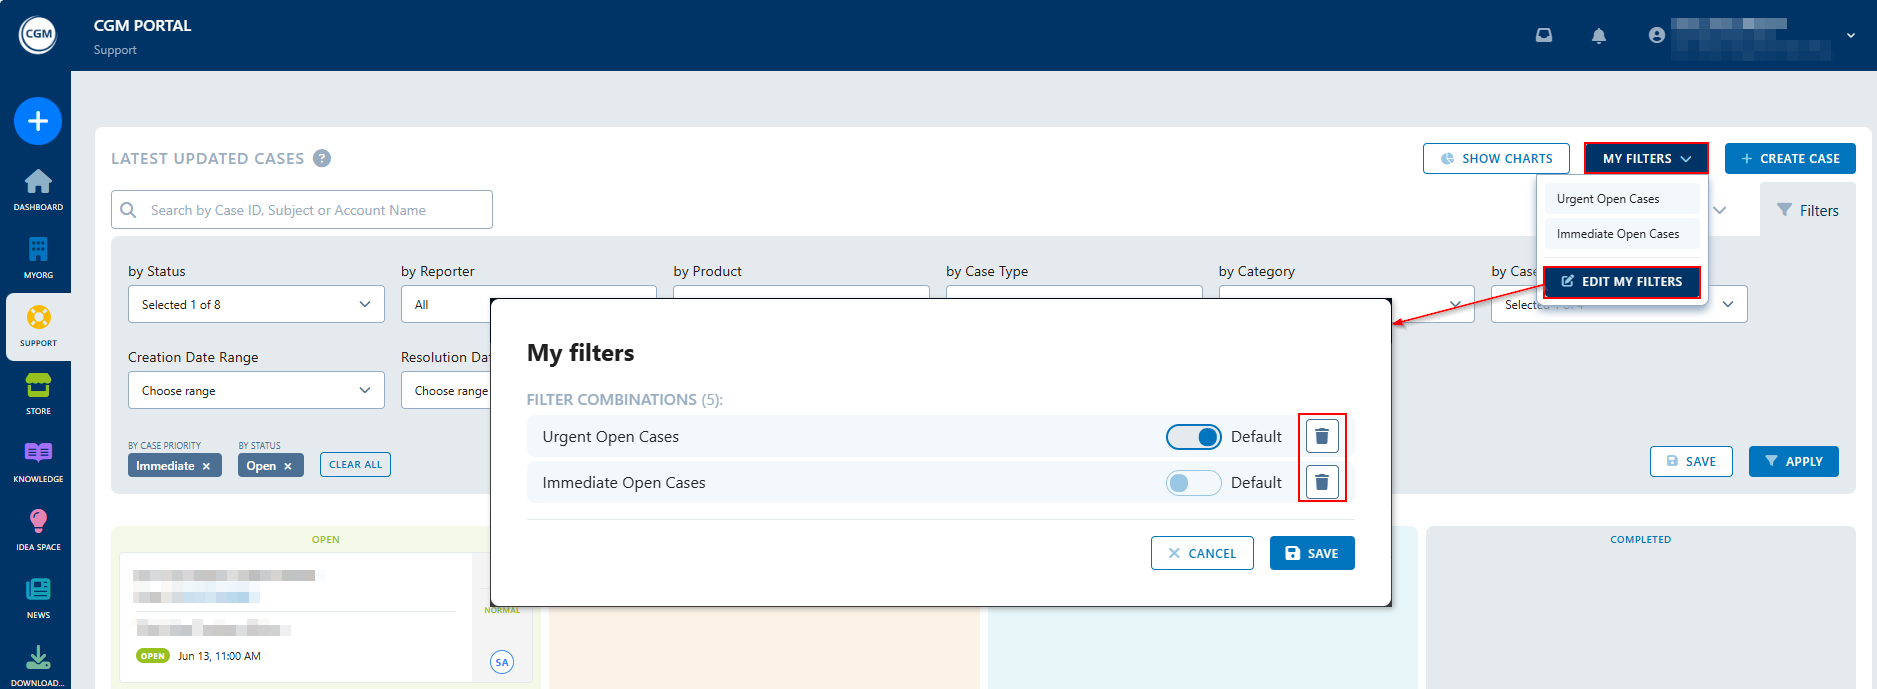1877x689 pixels.
Task: Cancel the My filters dialog
Action: (1201, 553)
